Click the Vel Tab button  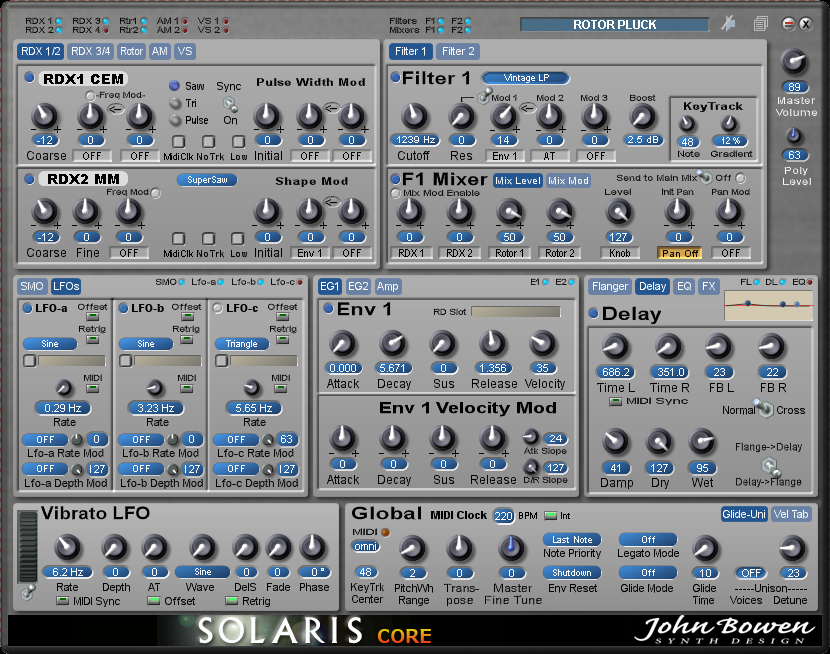coord(791,514)
